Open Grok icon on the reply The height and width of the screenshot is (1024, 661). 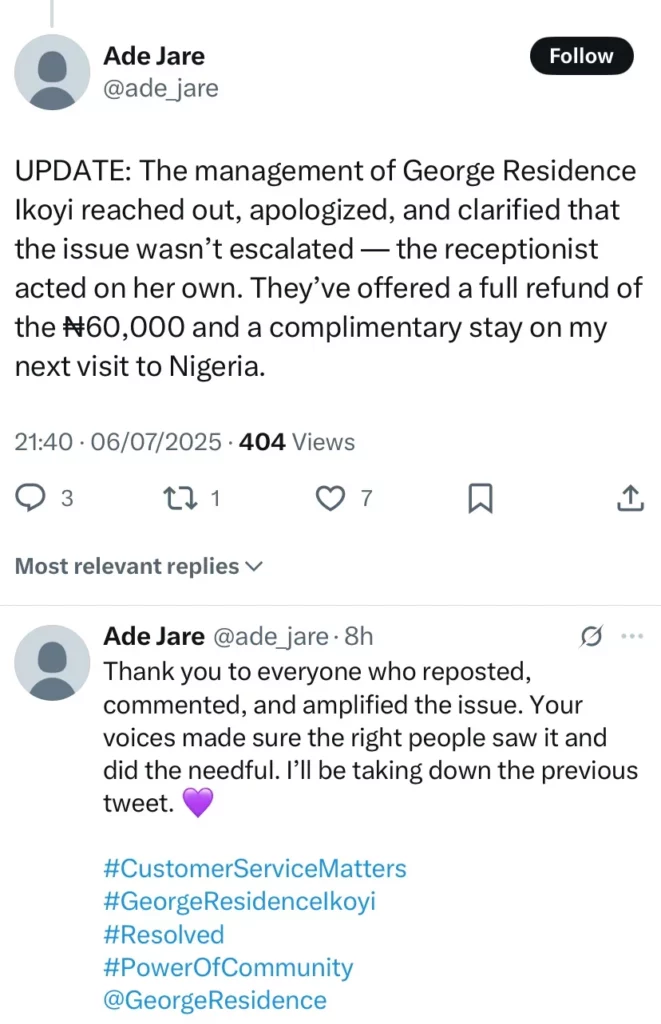[591, 636]
